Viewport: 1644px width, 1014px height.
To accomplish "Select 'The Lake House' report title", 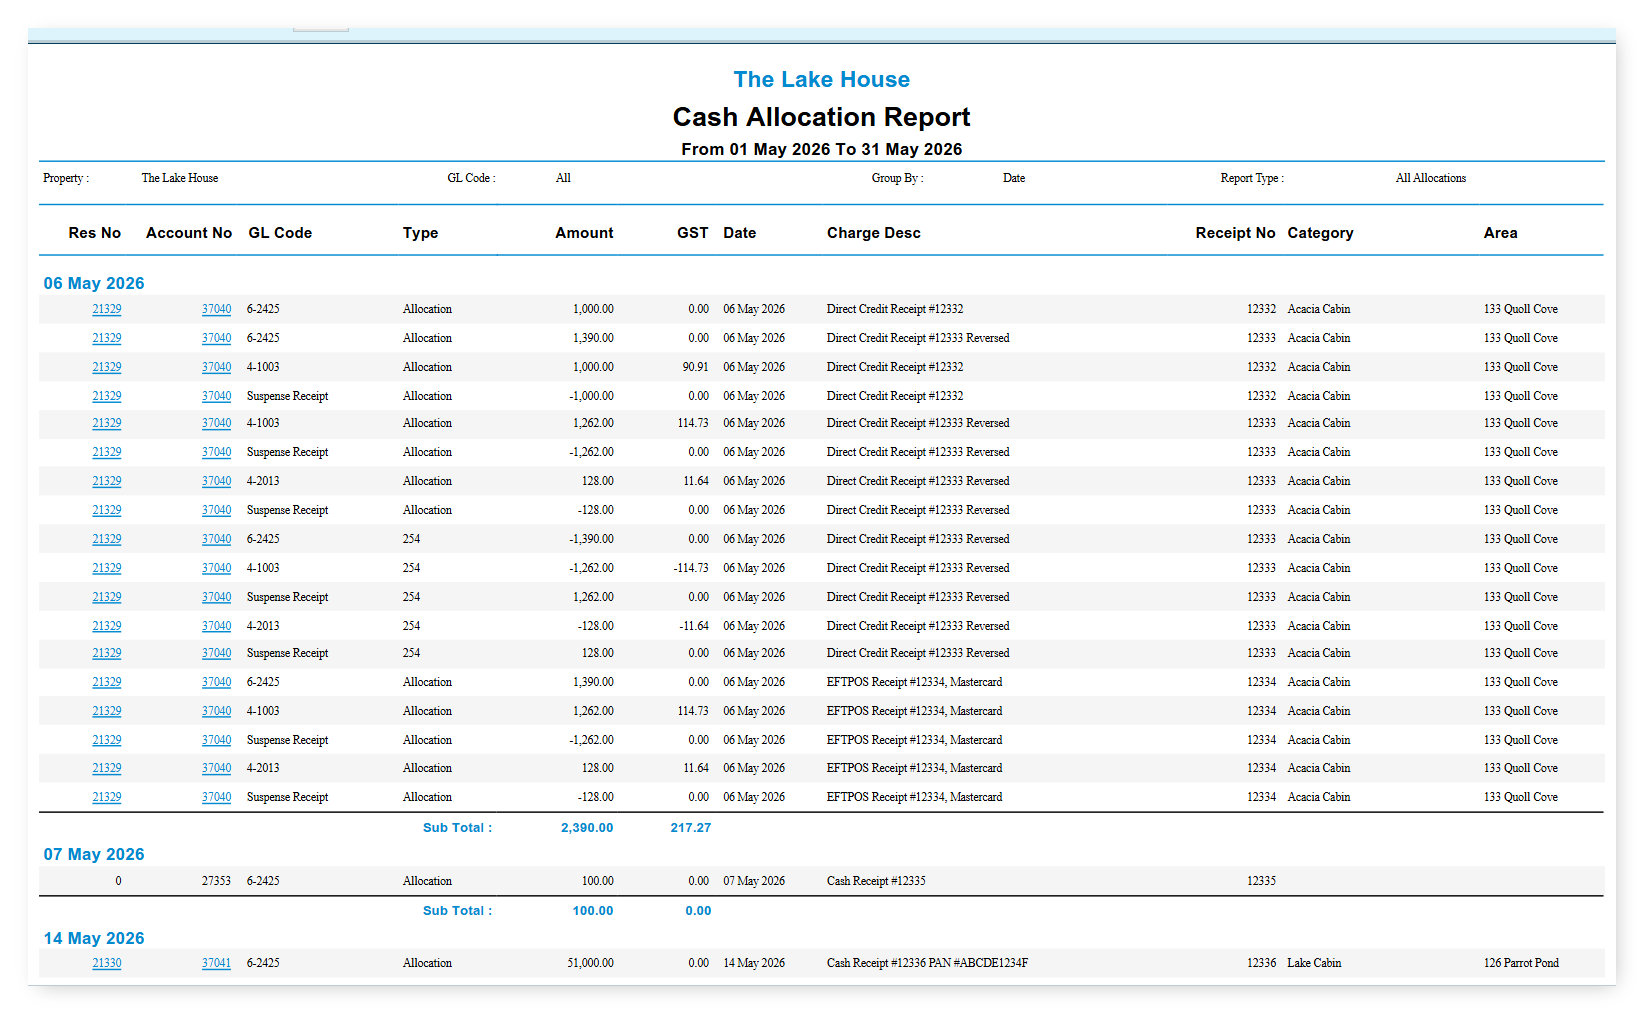I will [x=822, y=80].
